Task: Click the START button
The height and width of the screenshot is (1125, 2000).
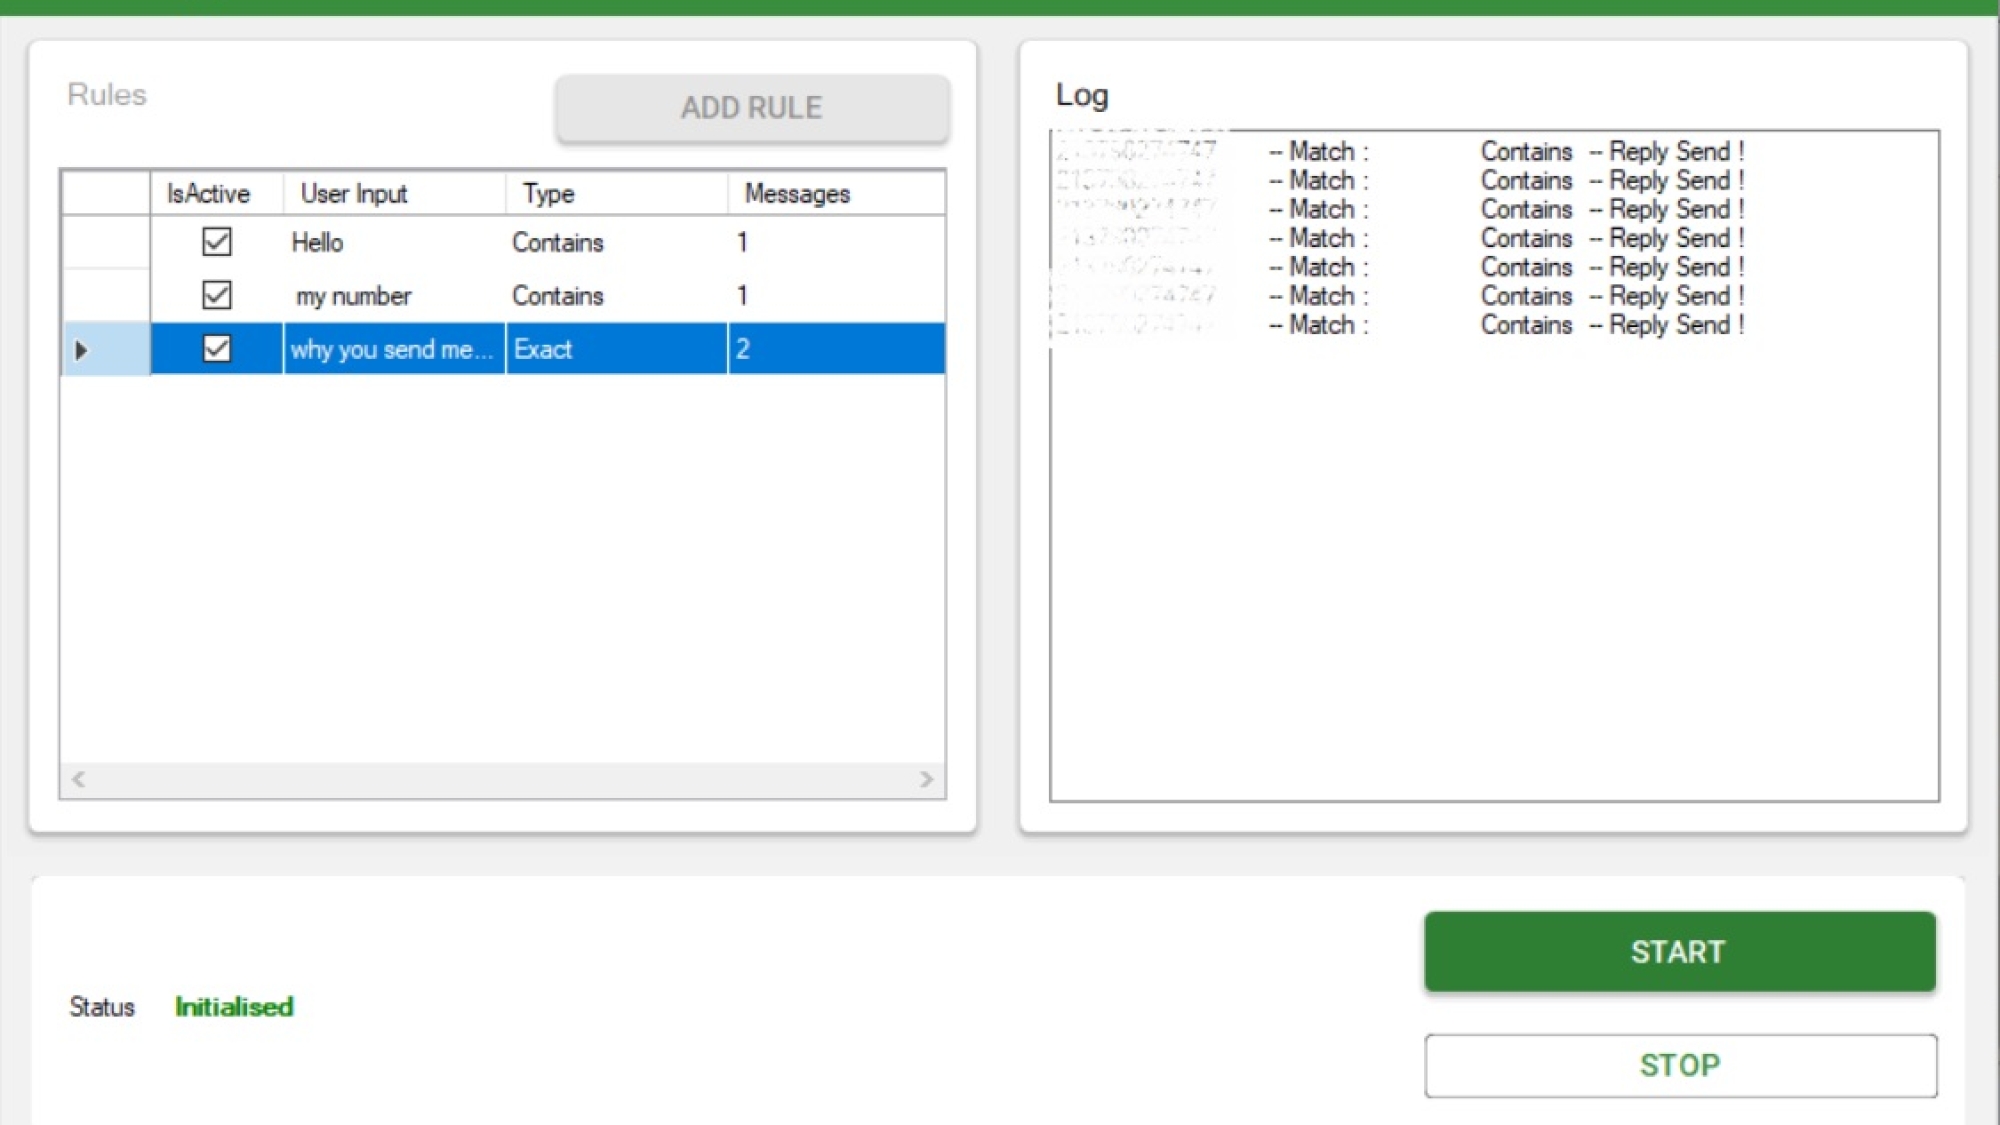Action: pyautogui.click(x=1680, y=951)
